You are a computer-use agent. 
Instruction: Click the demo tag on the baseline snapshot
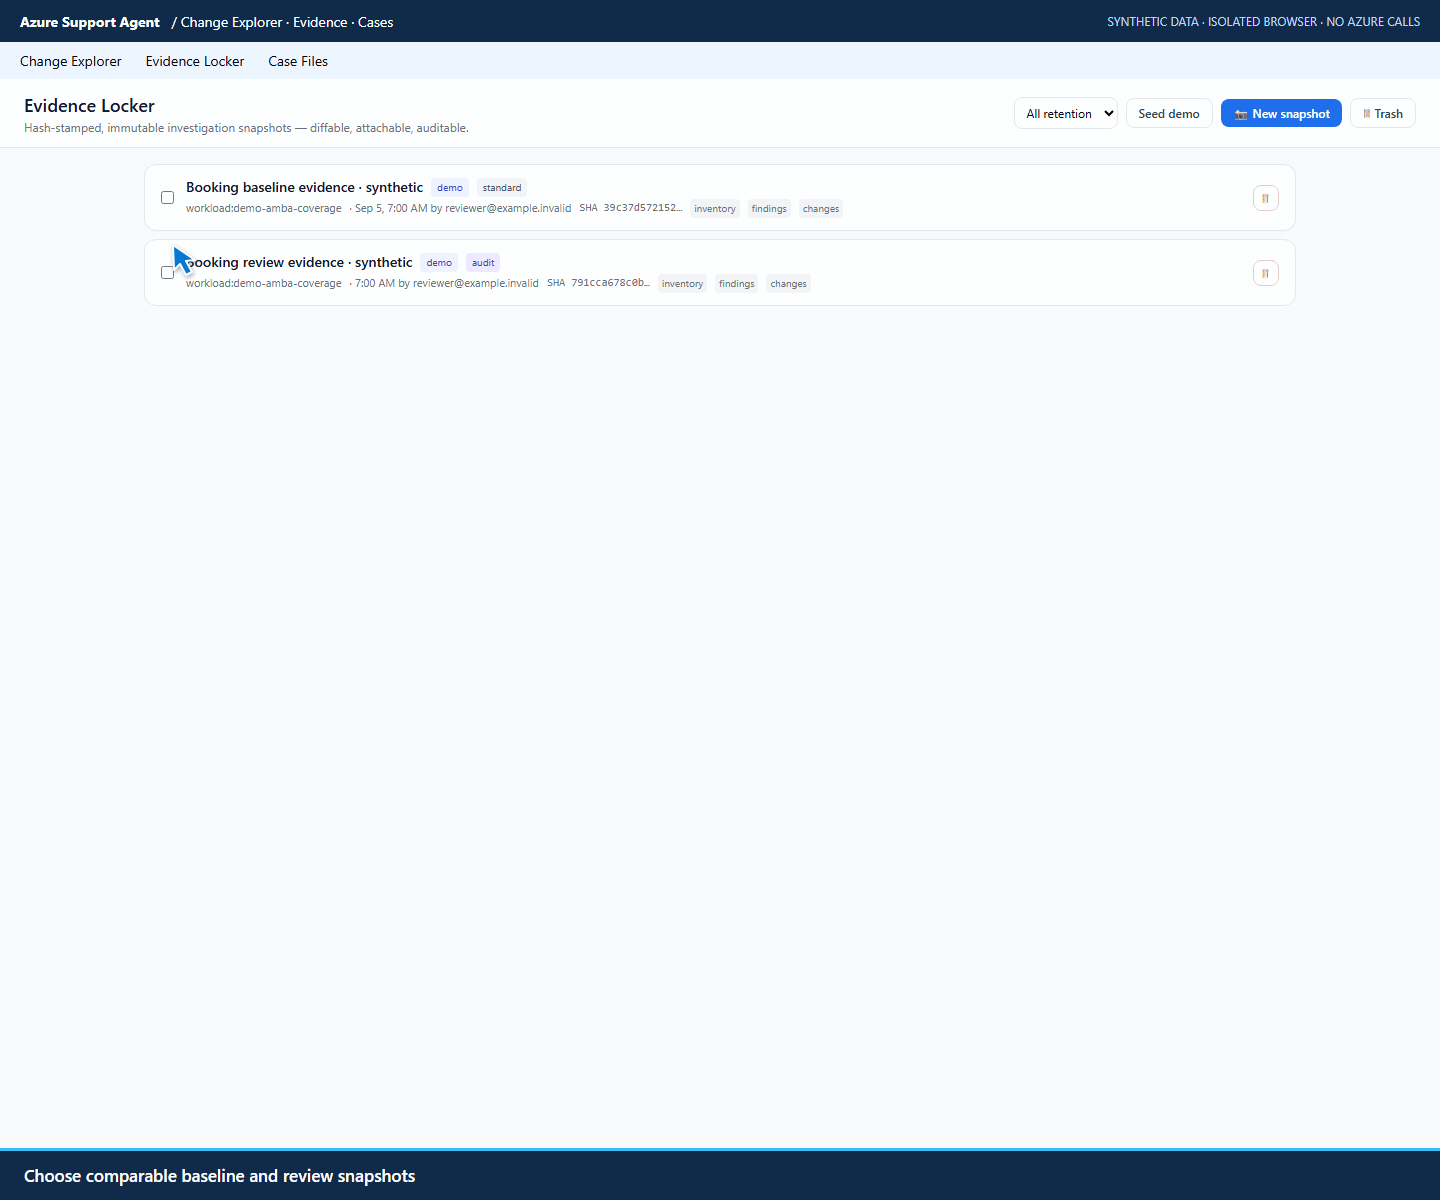coord(450,188)
